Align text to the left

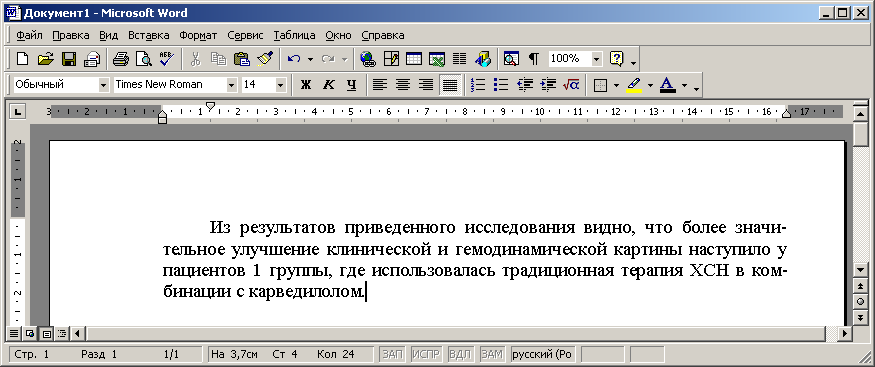(x=380, y=85)
